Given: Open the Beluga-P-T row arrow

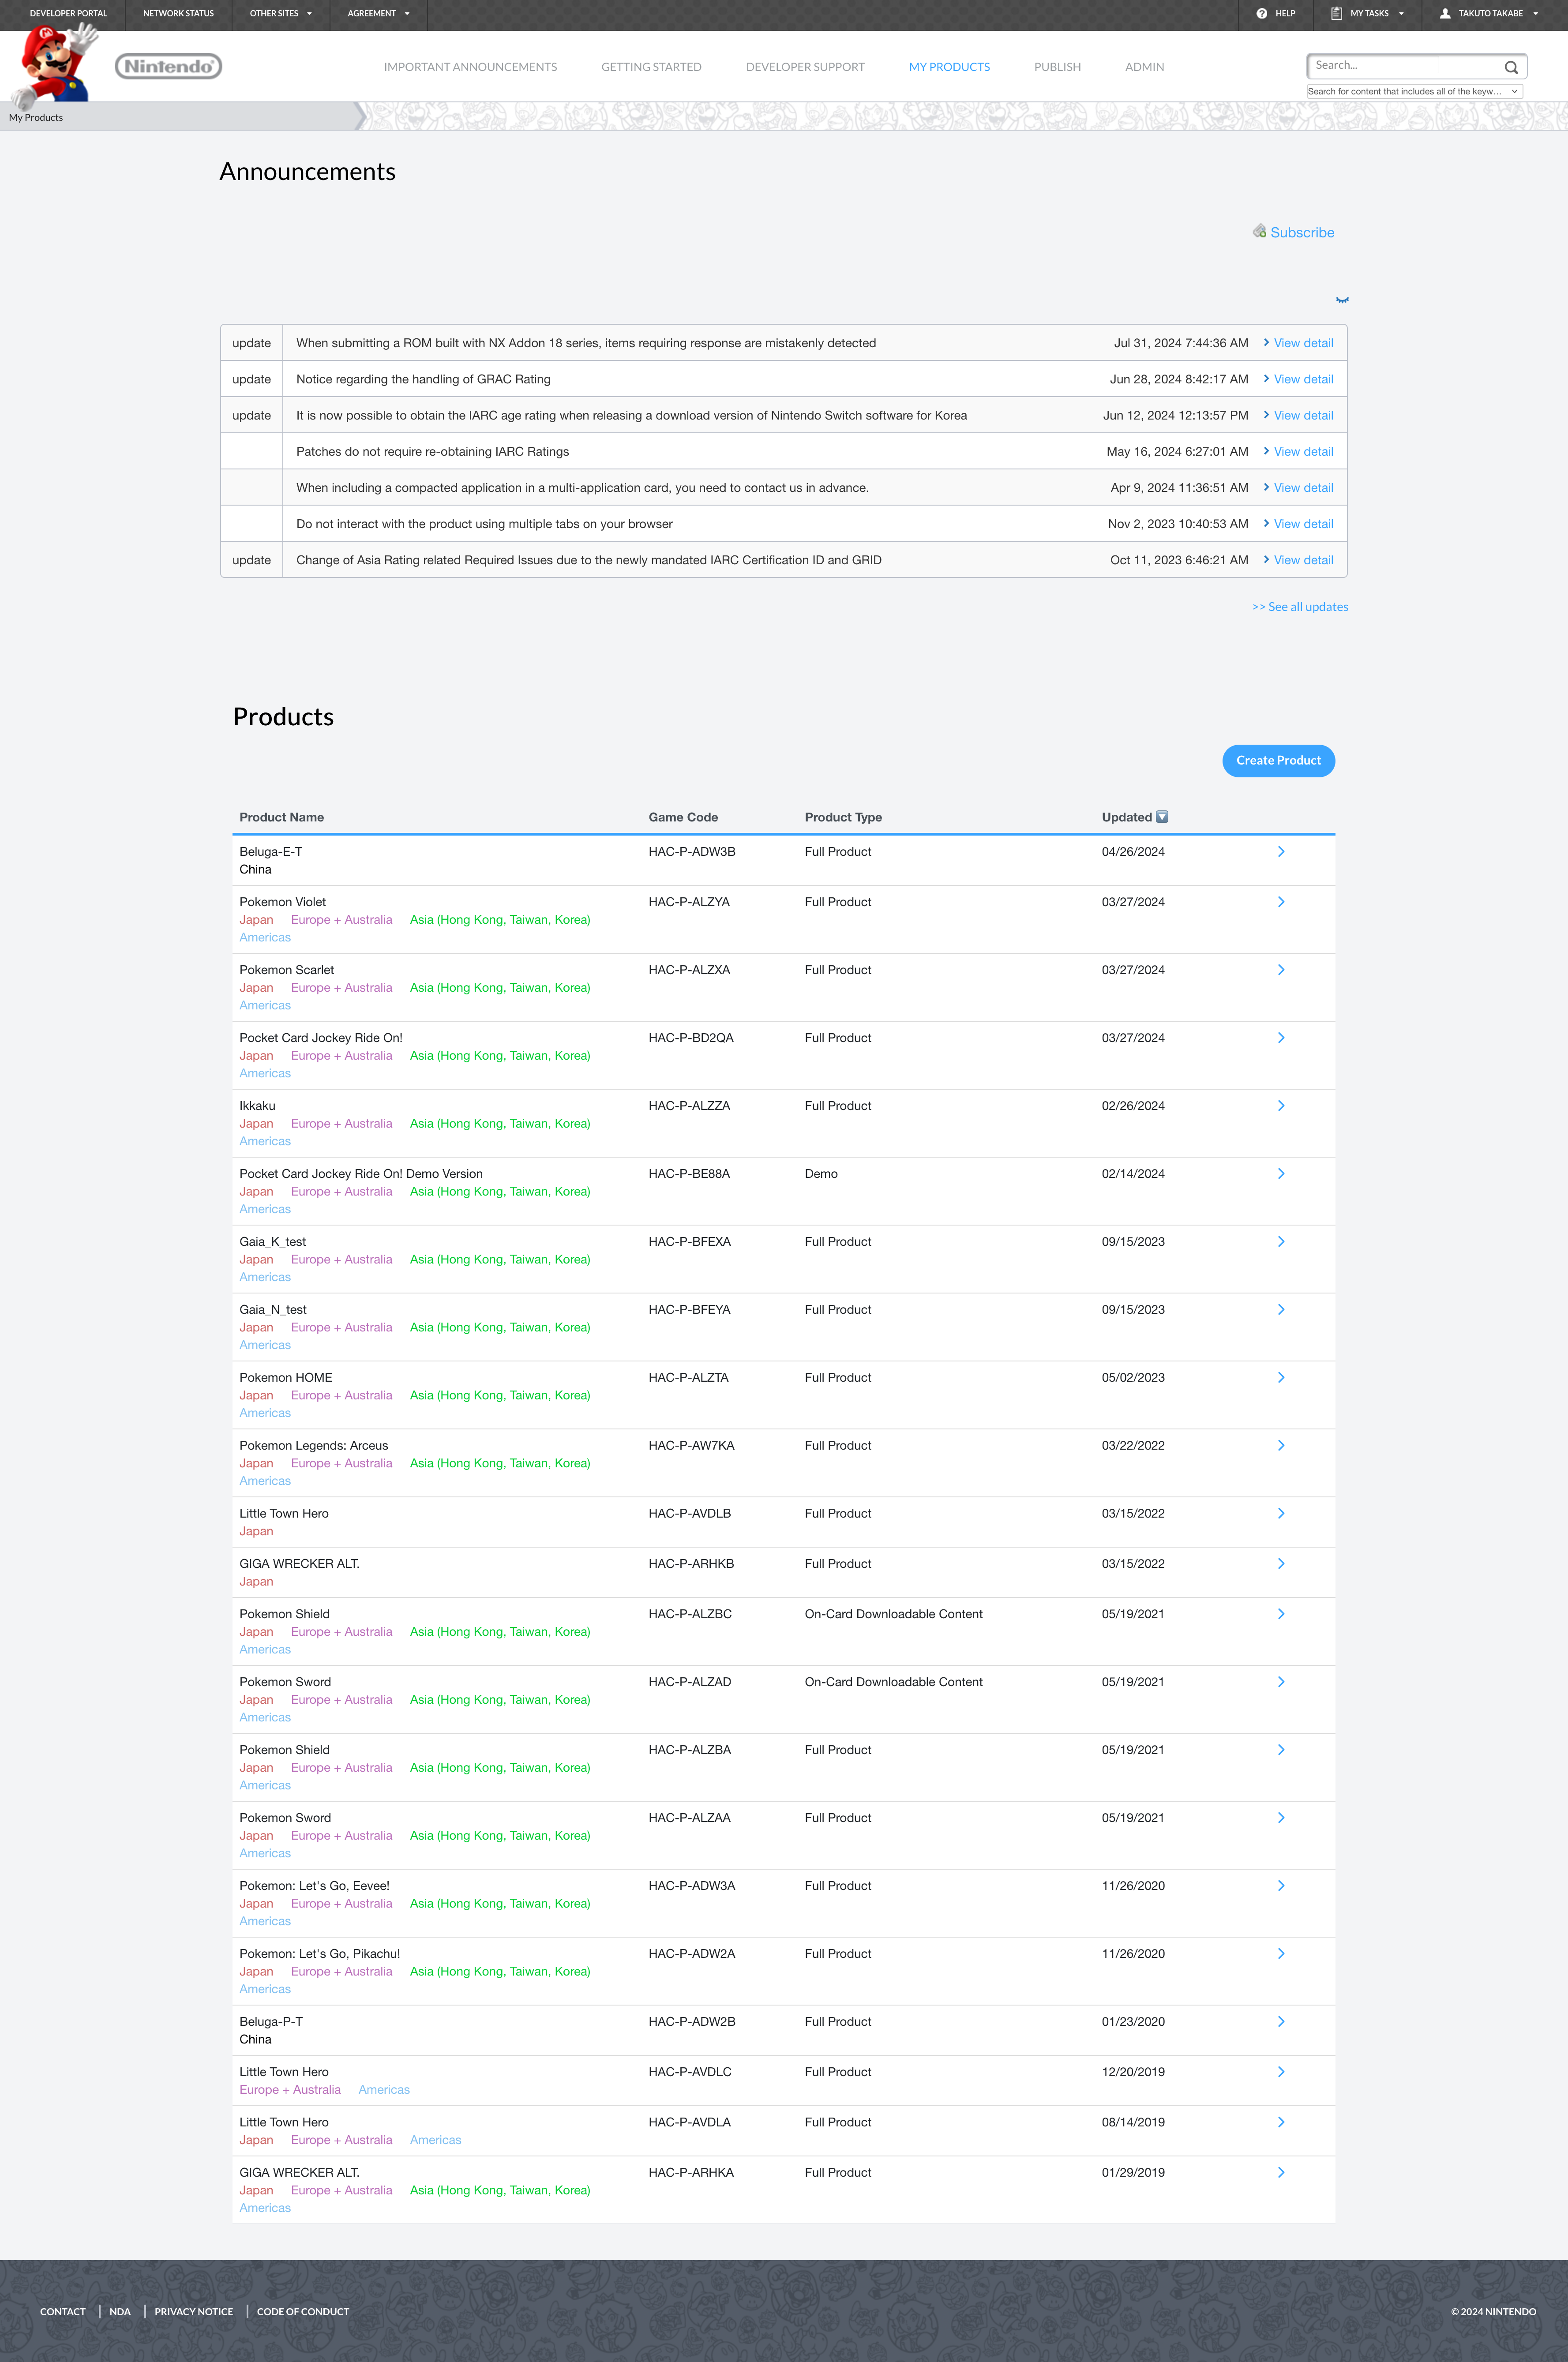Looking at the screenshot, I should [x=1281, y=2022].
